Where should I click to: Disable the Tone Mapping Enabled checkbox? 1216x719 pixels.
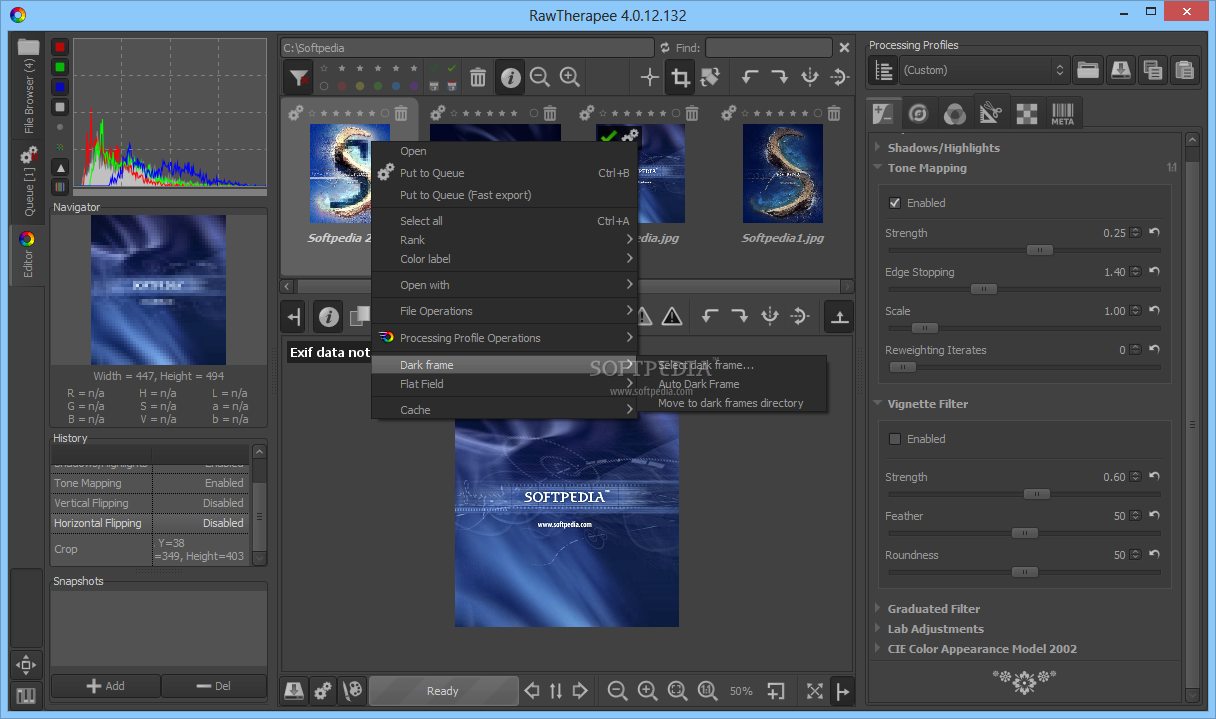click(895, 203)
